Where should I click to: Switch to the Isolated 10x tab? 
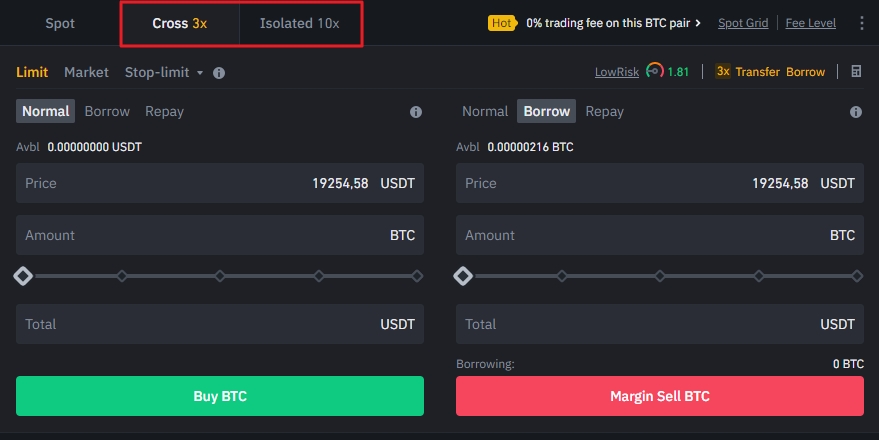pyautogui.click(x=299, y=23)
